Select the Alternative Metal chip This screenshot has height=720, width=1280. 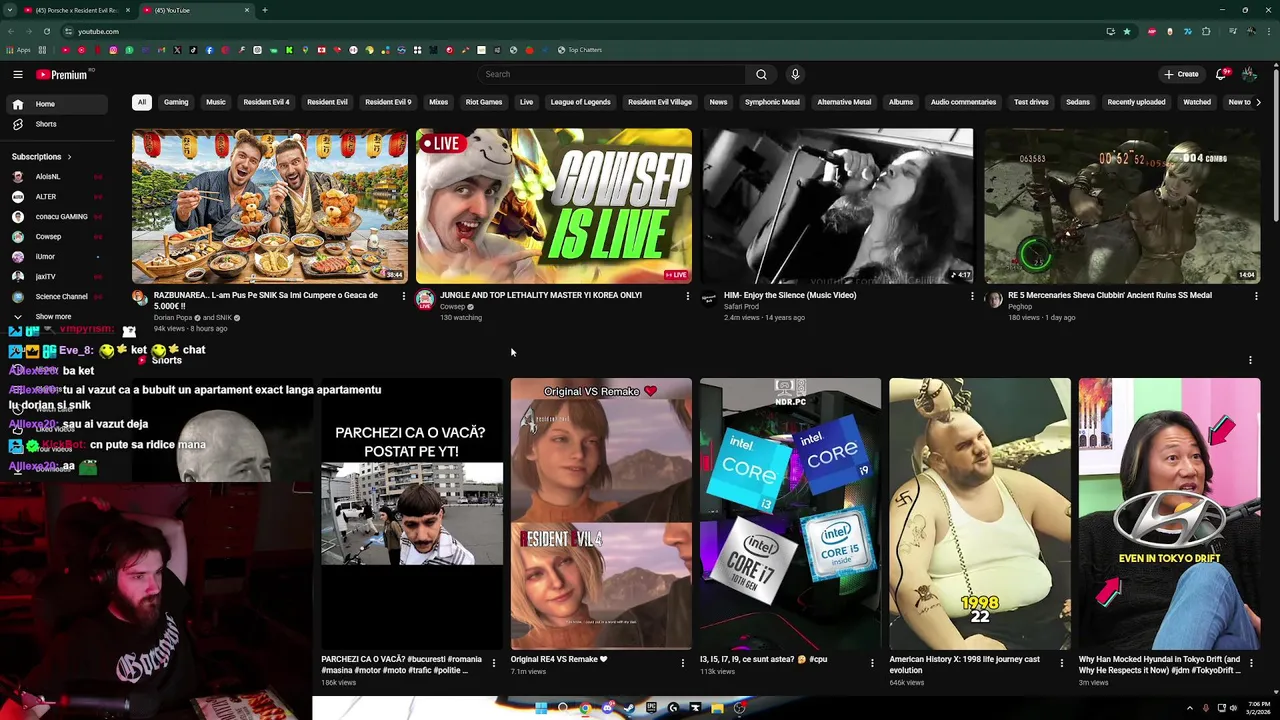[844, 102]
